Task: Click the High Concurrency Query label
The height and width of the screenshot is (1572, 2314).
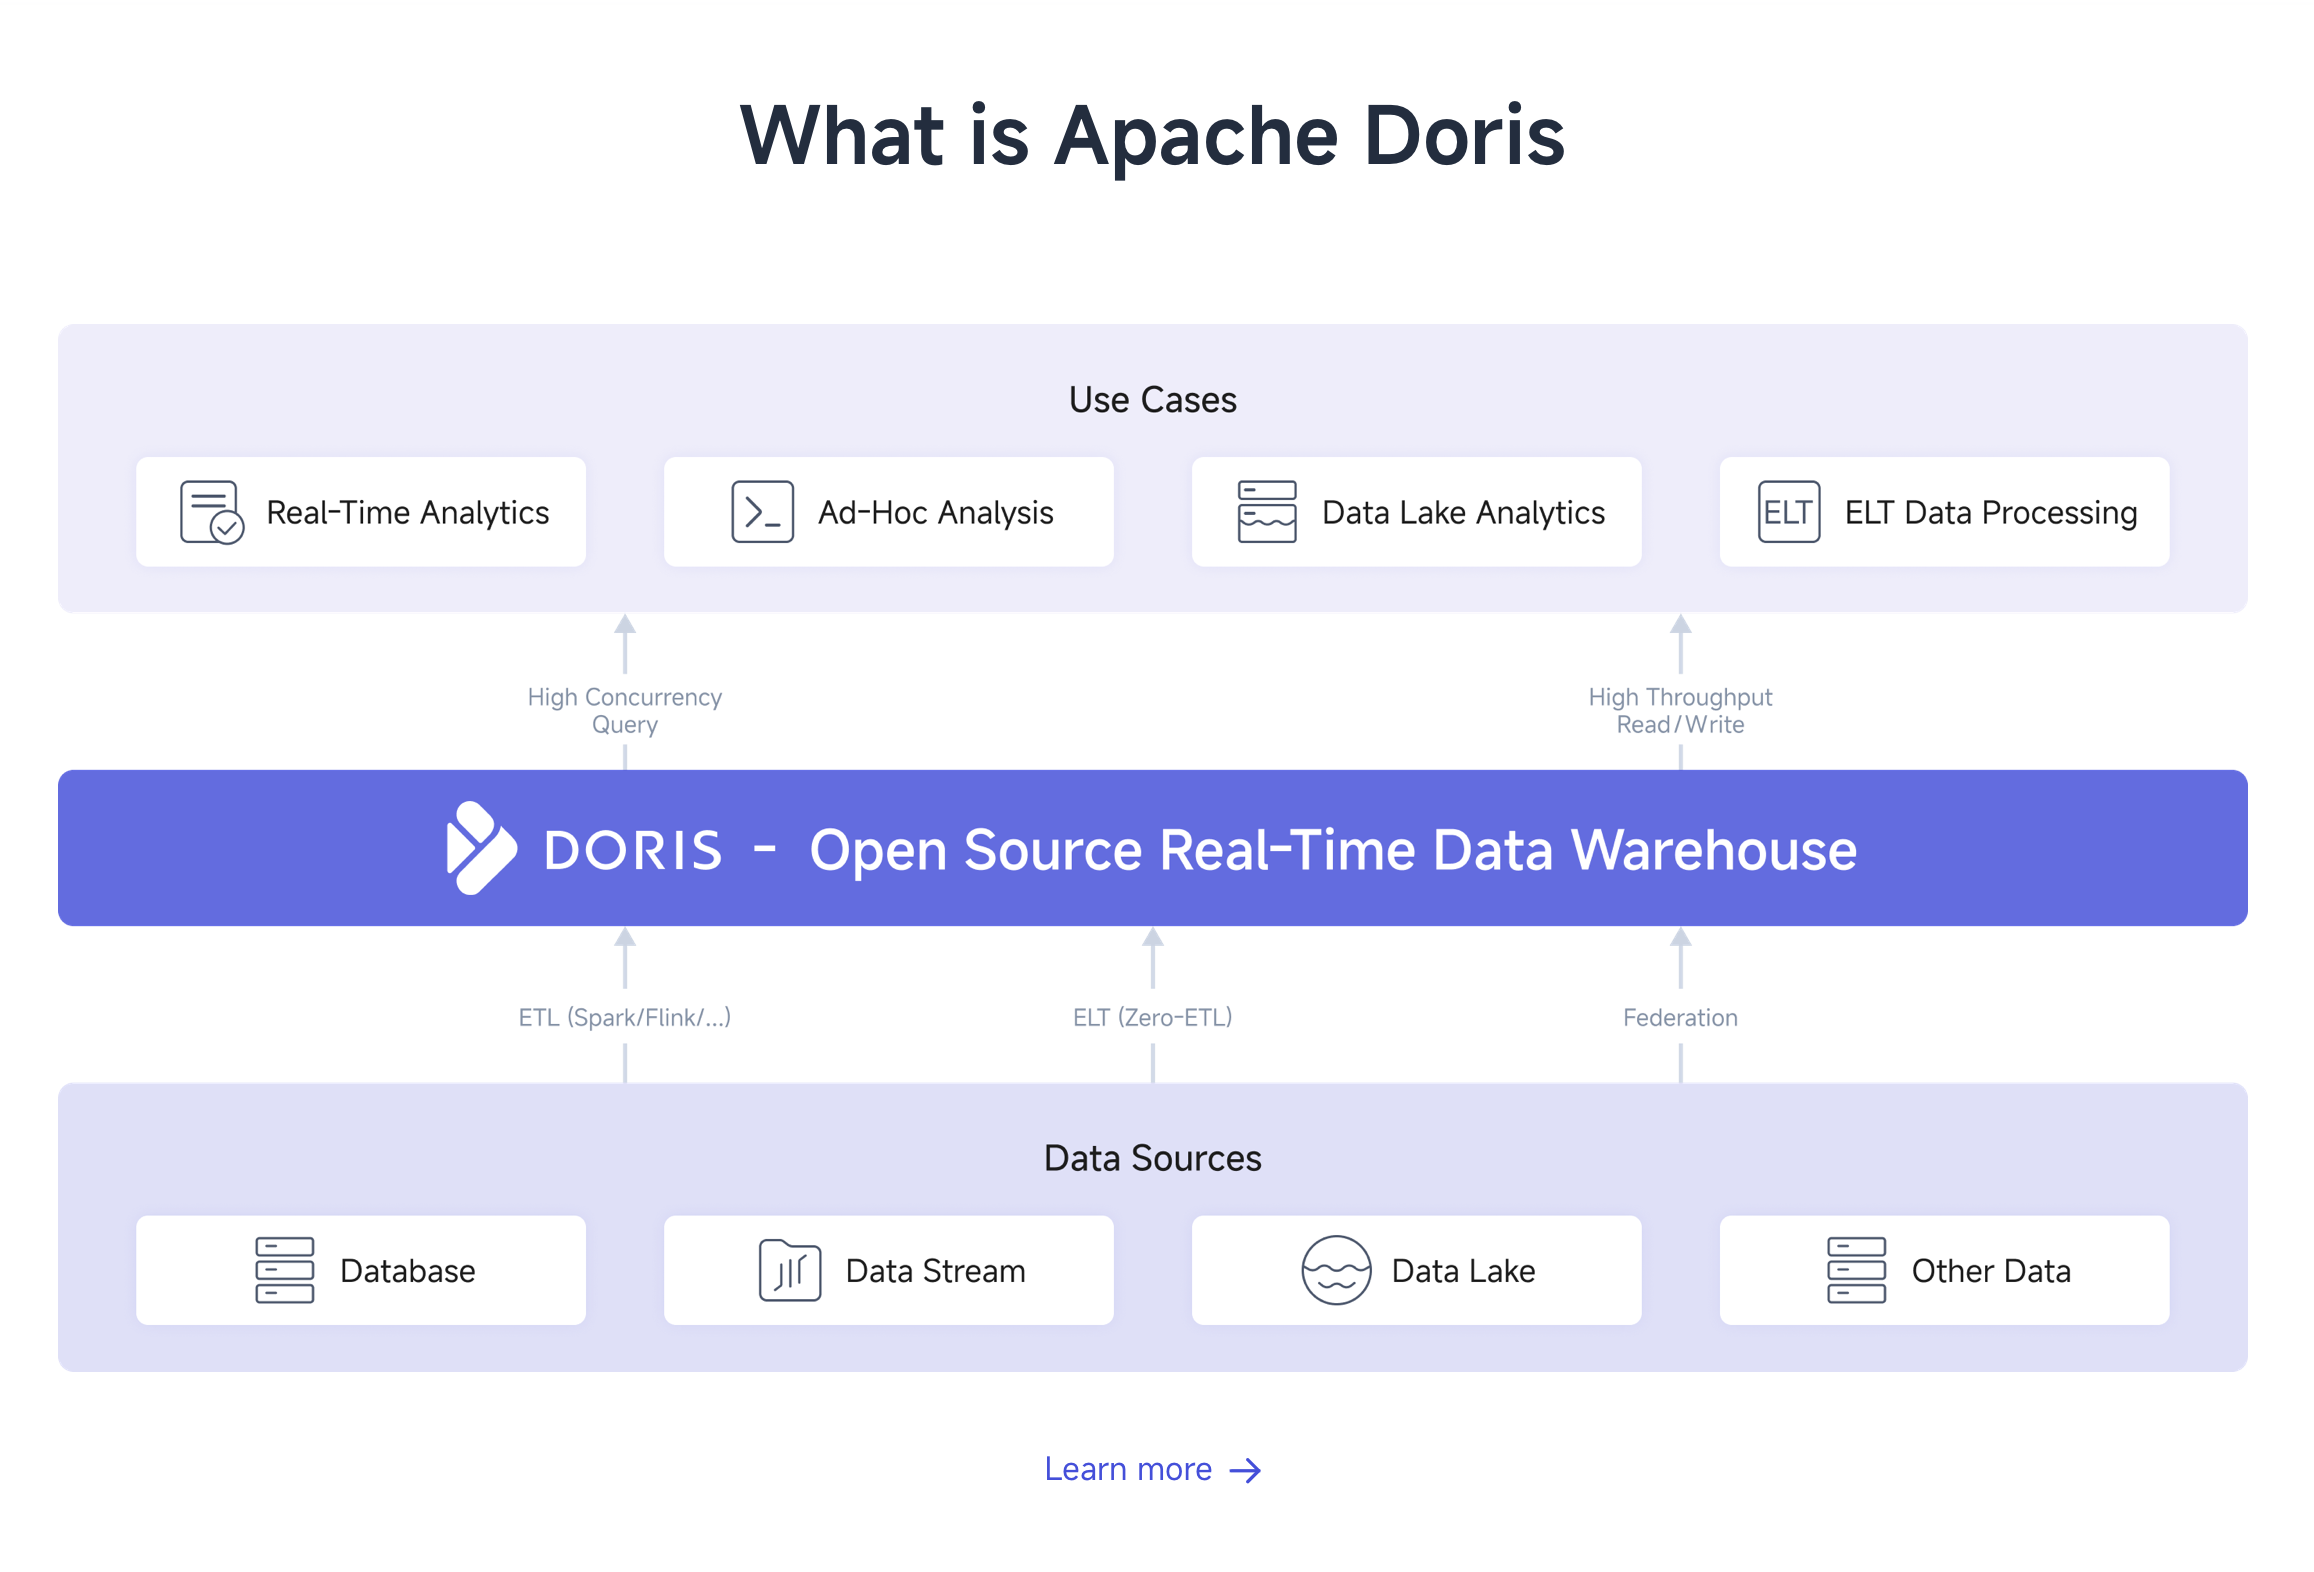Action: [625, 711]
